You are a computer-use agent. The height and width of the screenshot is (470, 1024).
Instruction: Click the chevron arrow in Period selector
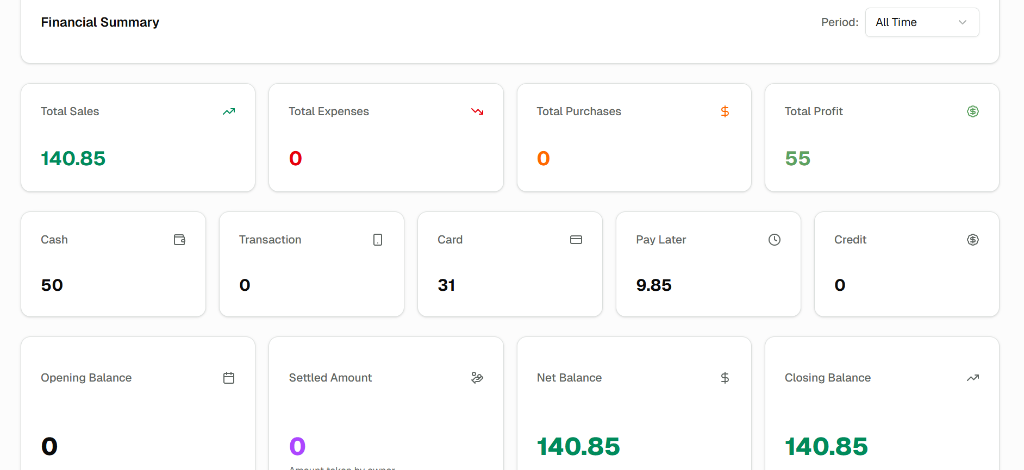(962, 22)
